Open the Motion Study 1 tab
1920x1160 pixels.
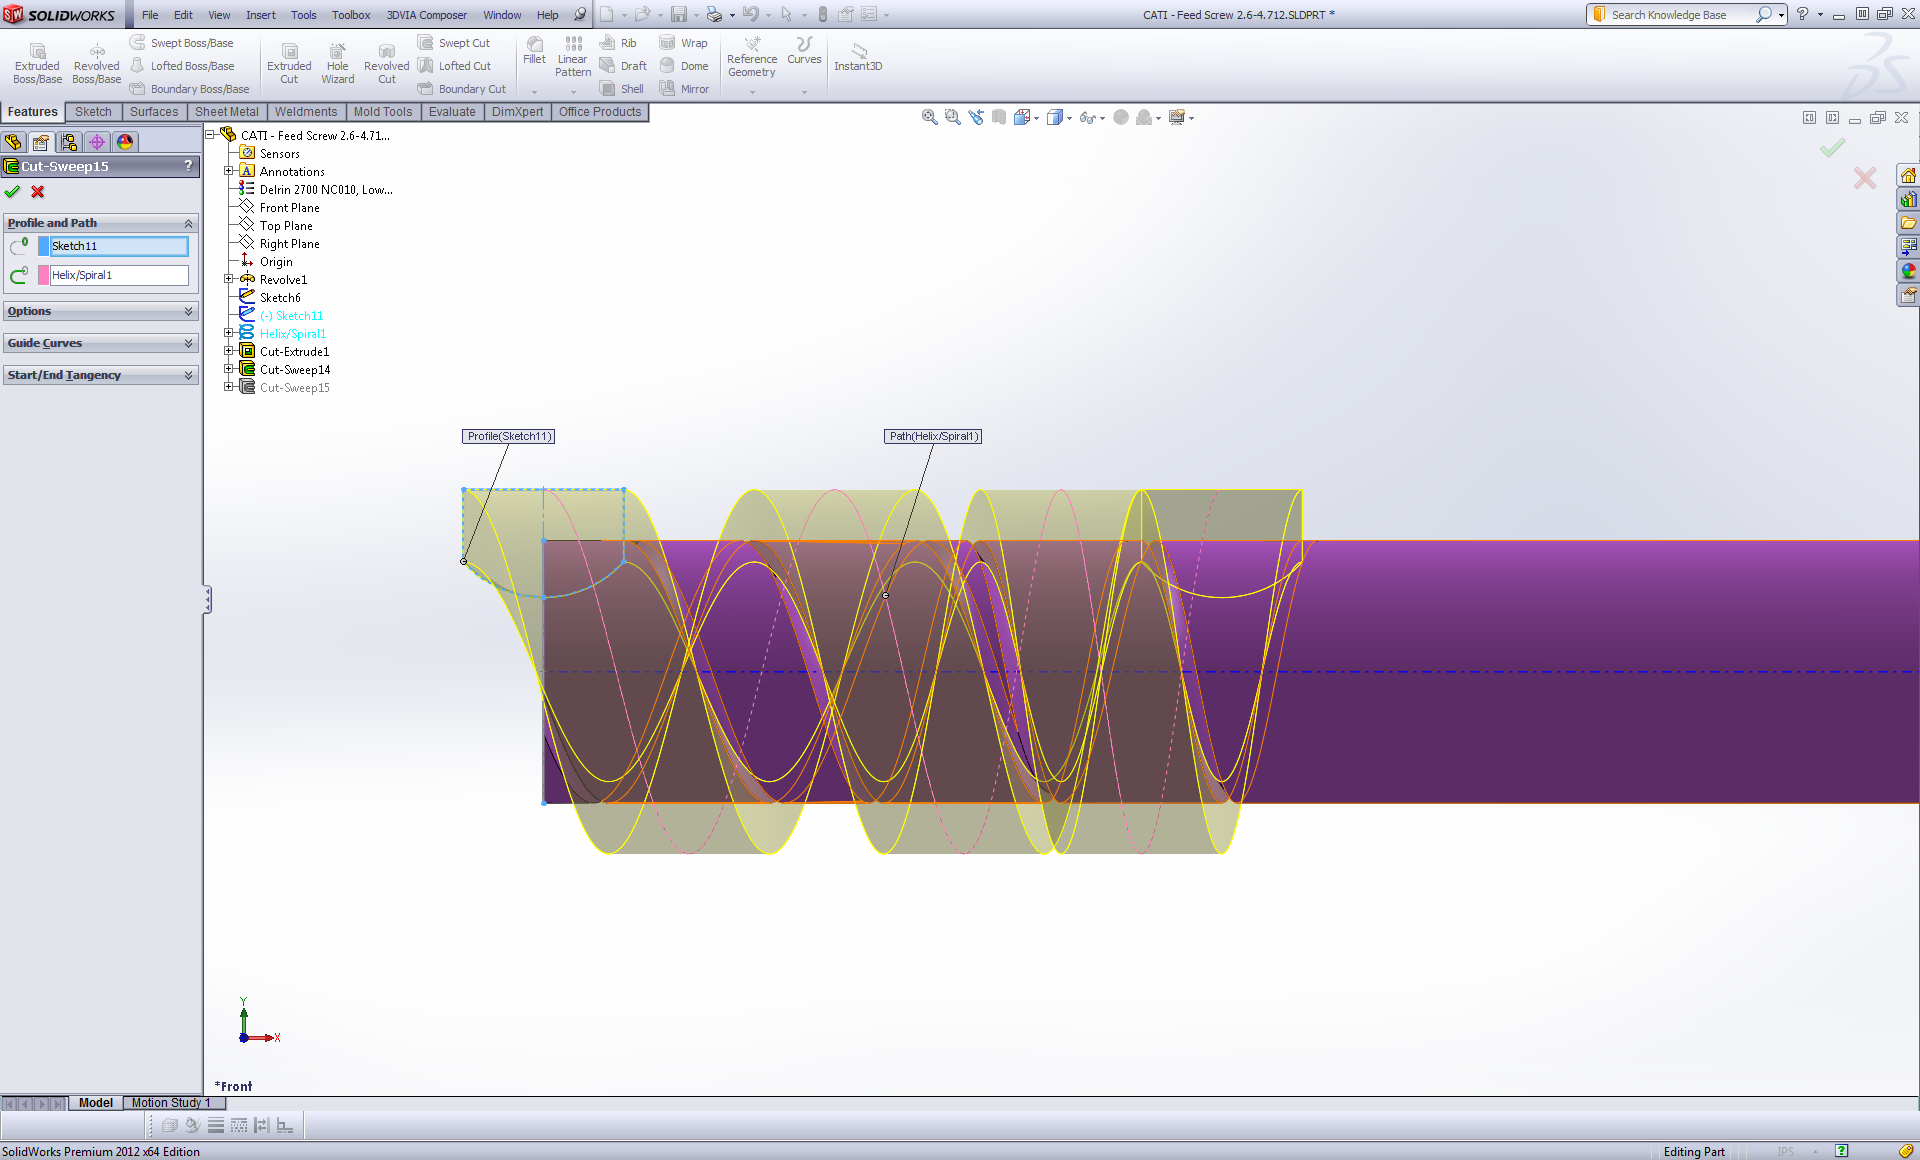(171, 1103)
